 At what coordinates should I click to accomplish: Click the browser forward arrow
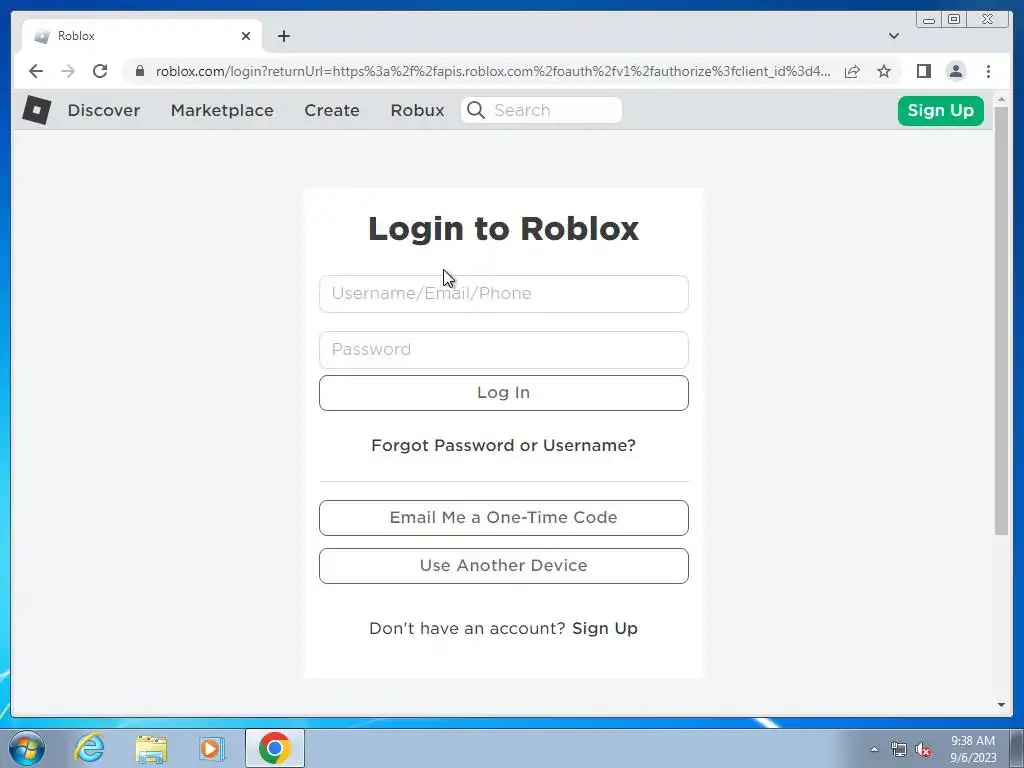[68, 71]
